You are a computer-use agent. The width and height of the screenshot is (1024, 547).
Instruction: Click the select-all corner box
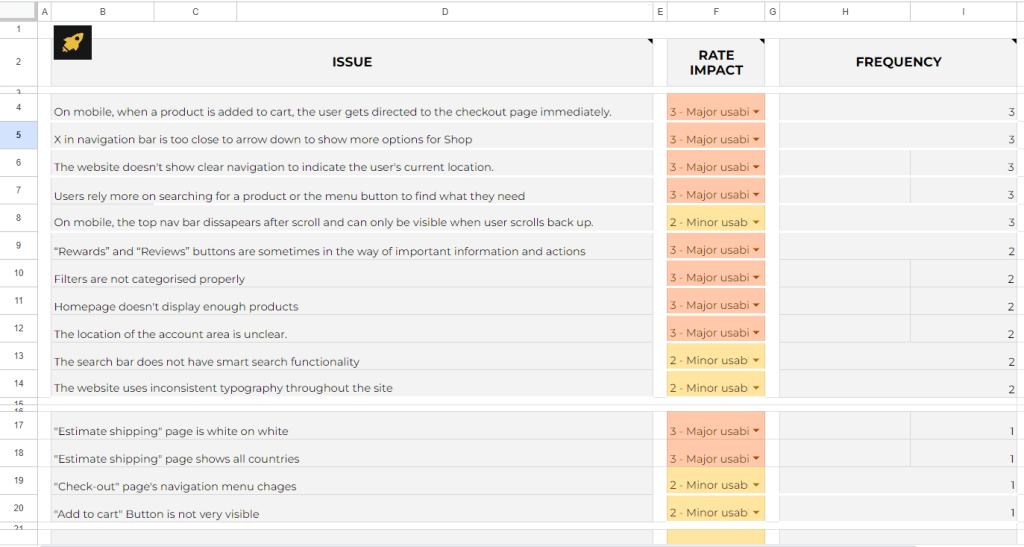point(18,11)
